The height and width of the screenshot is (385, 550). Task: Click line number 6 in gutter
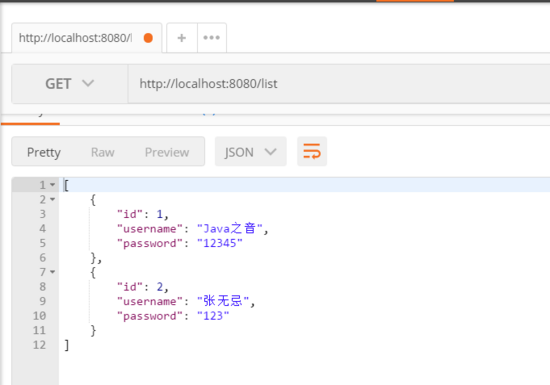[x=42, y=258]
